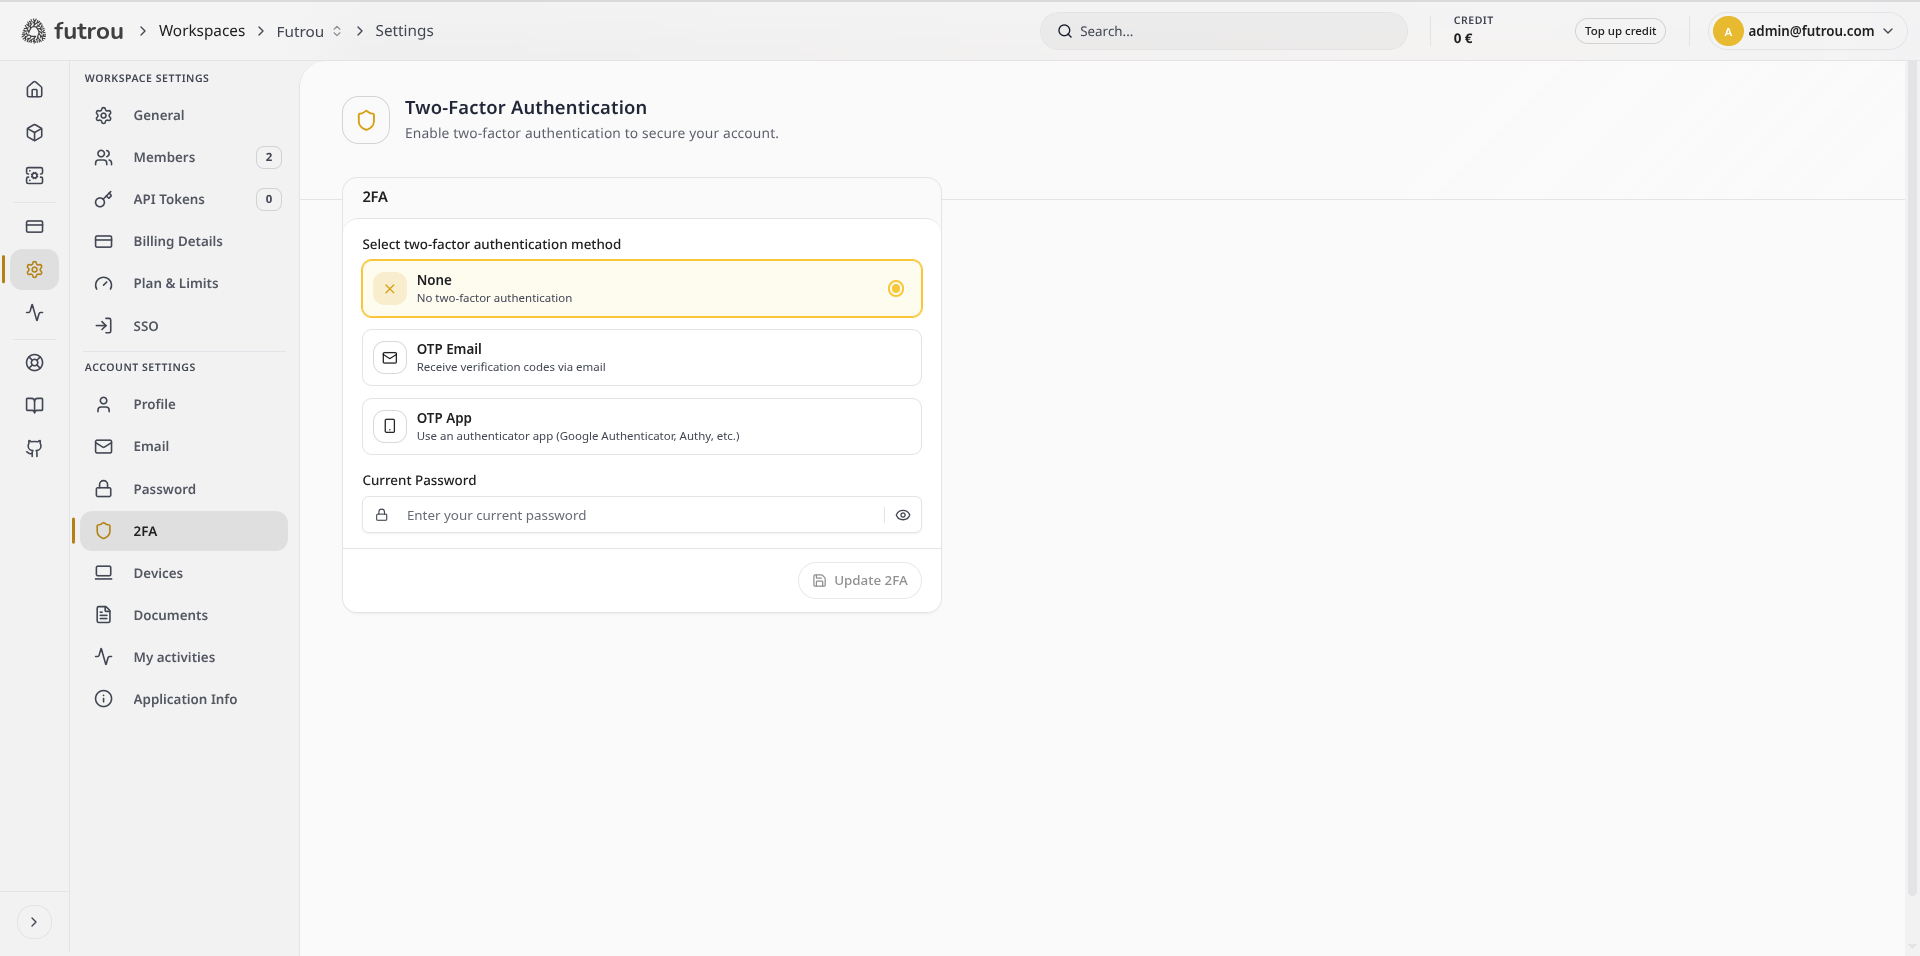Click the Settings breadcrumb
The height and width of the screenshot is (956, 1920).
tap(404, 31)
